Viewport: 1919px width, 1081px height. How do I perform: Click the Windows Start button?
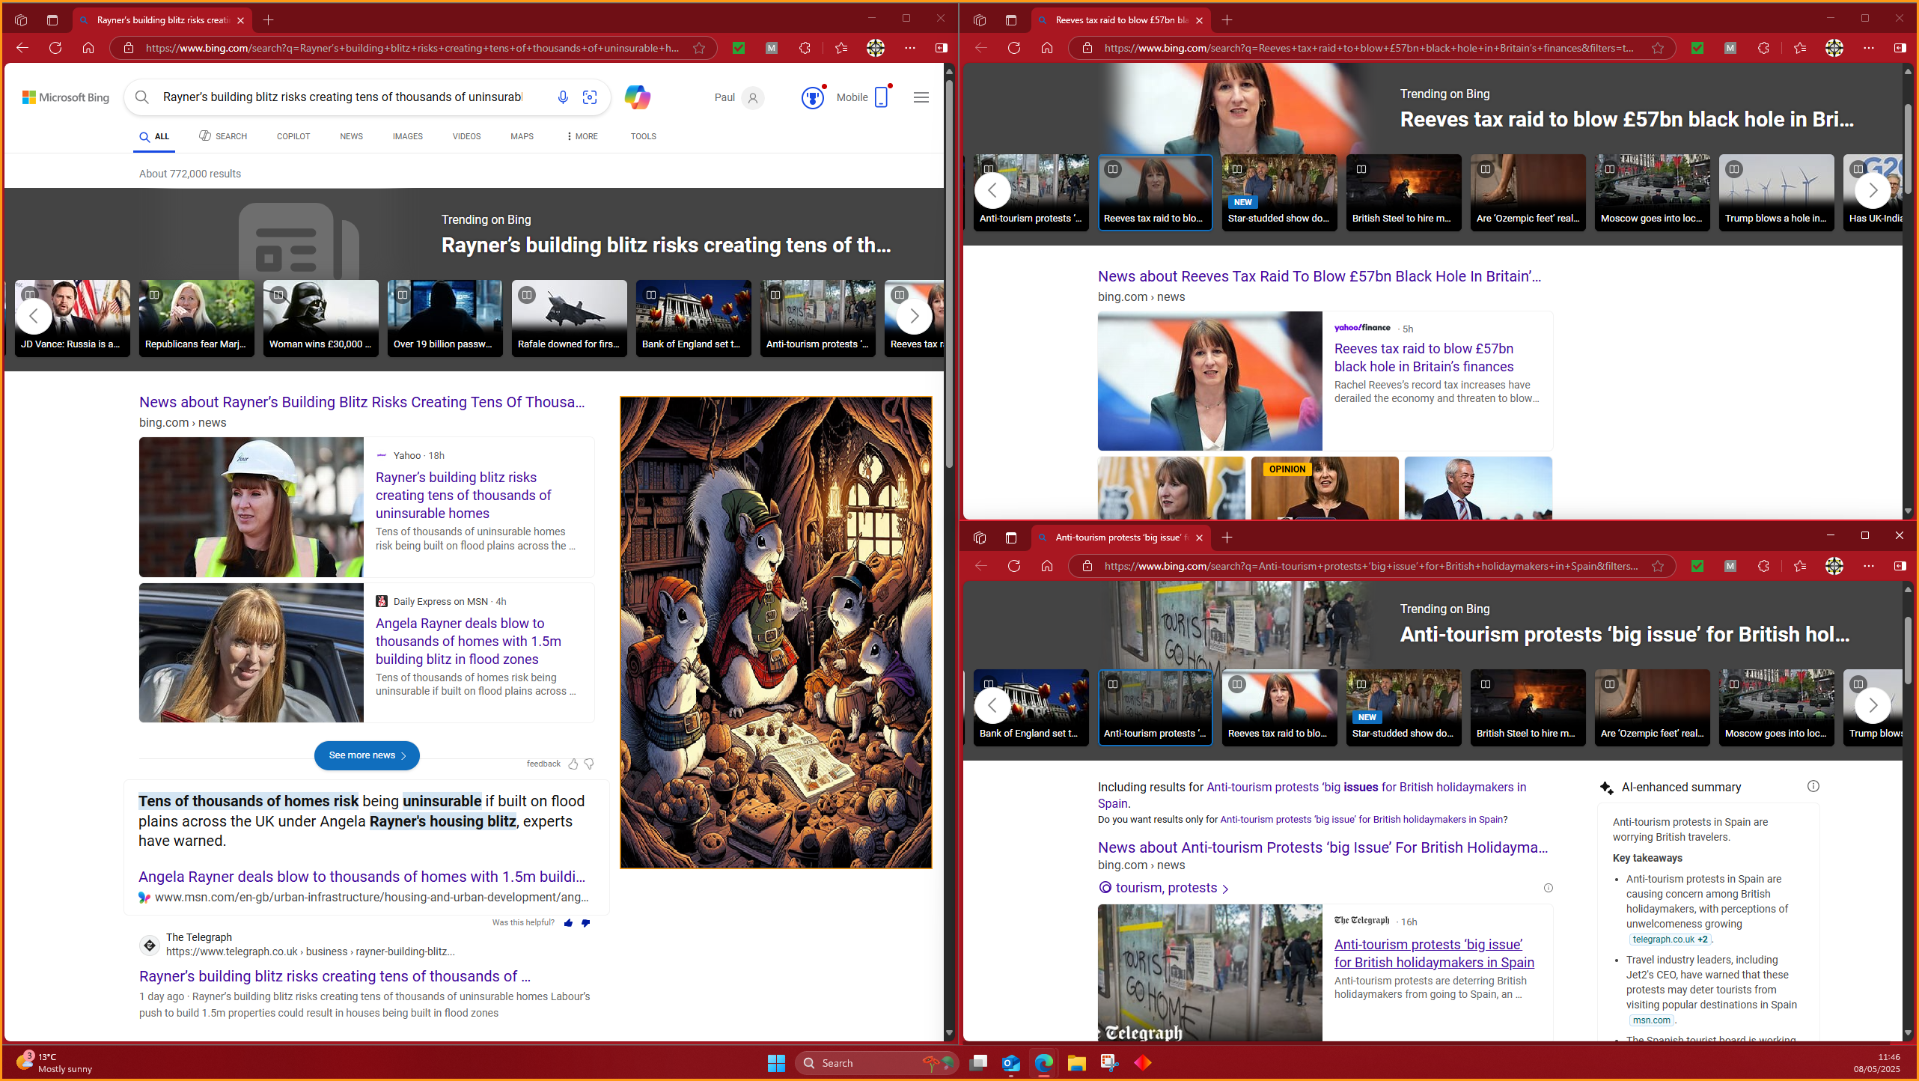[x=776, y=1063]
